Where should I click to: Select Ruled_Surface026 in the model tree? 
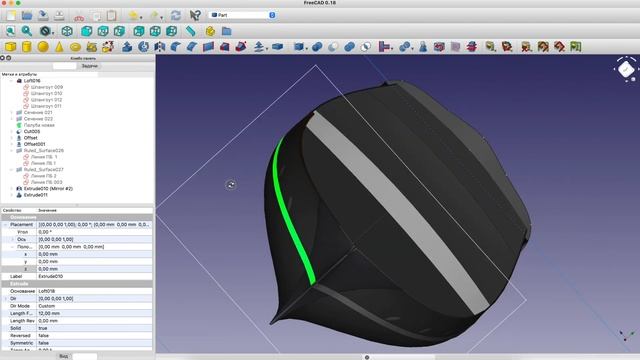44,151
